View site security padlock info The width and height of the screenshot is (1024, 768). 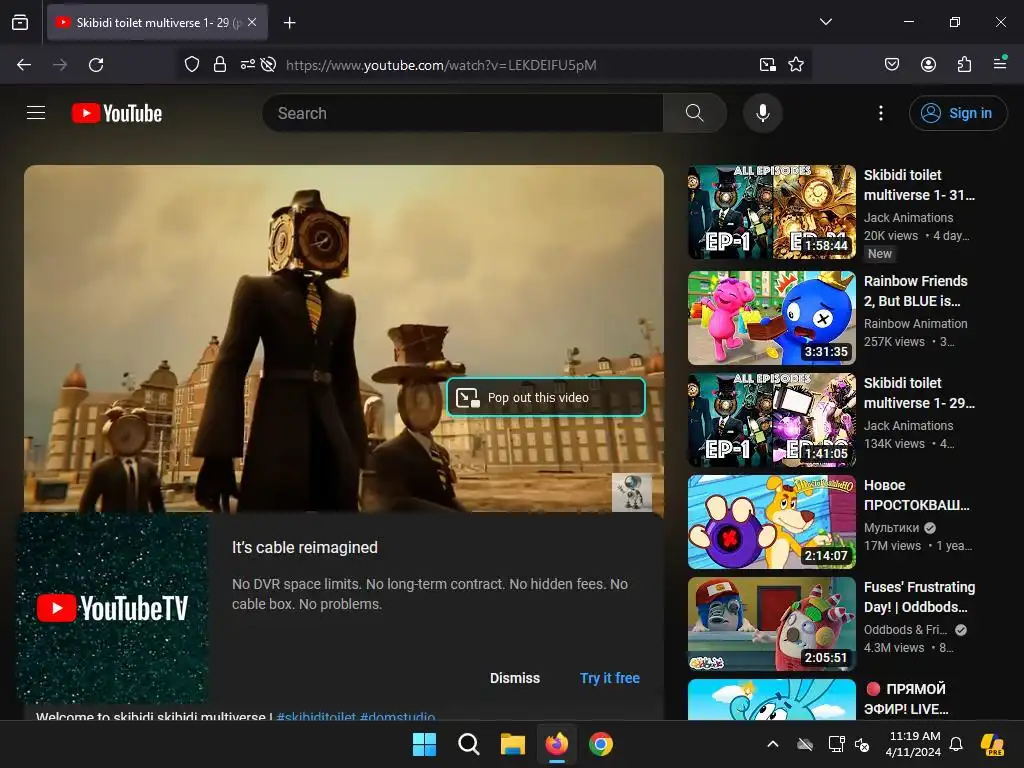coord(220,65)
